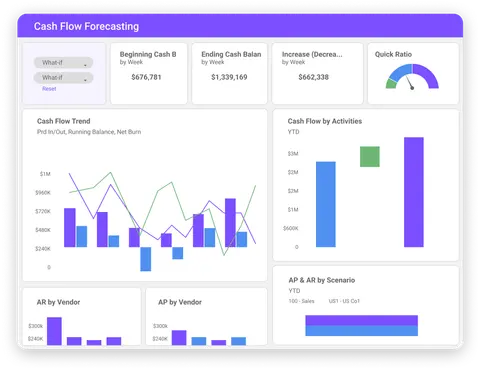Viewport: 480px width, 370px height.
Task: Select the green segment of the Quick Ratio gauge
Action: [391, 84]
